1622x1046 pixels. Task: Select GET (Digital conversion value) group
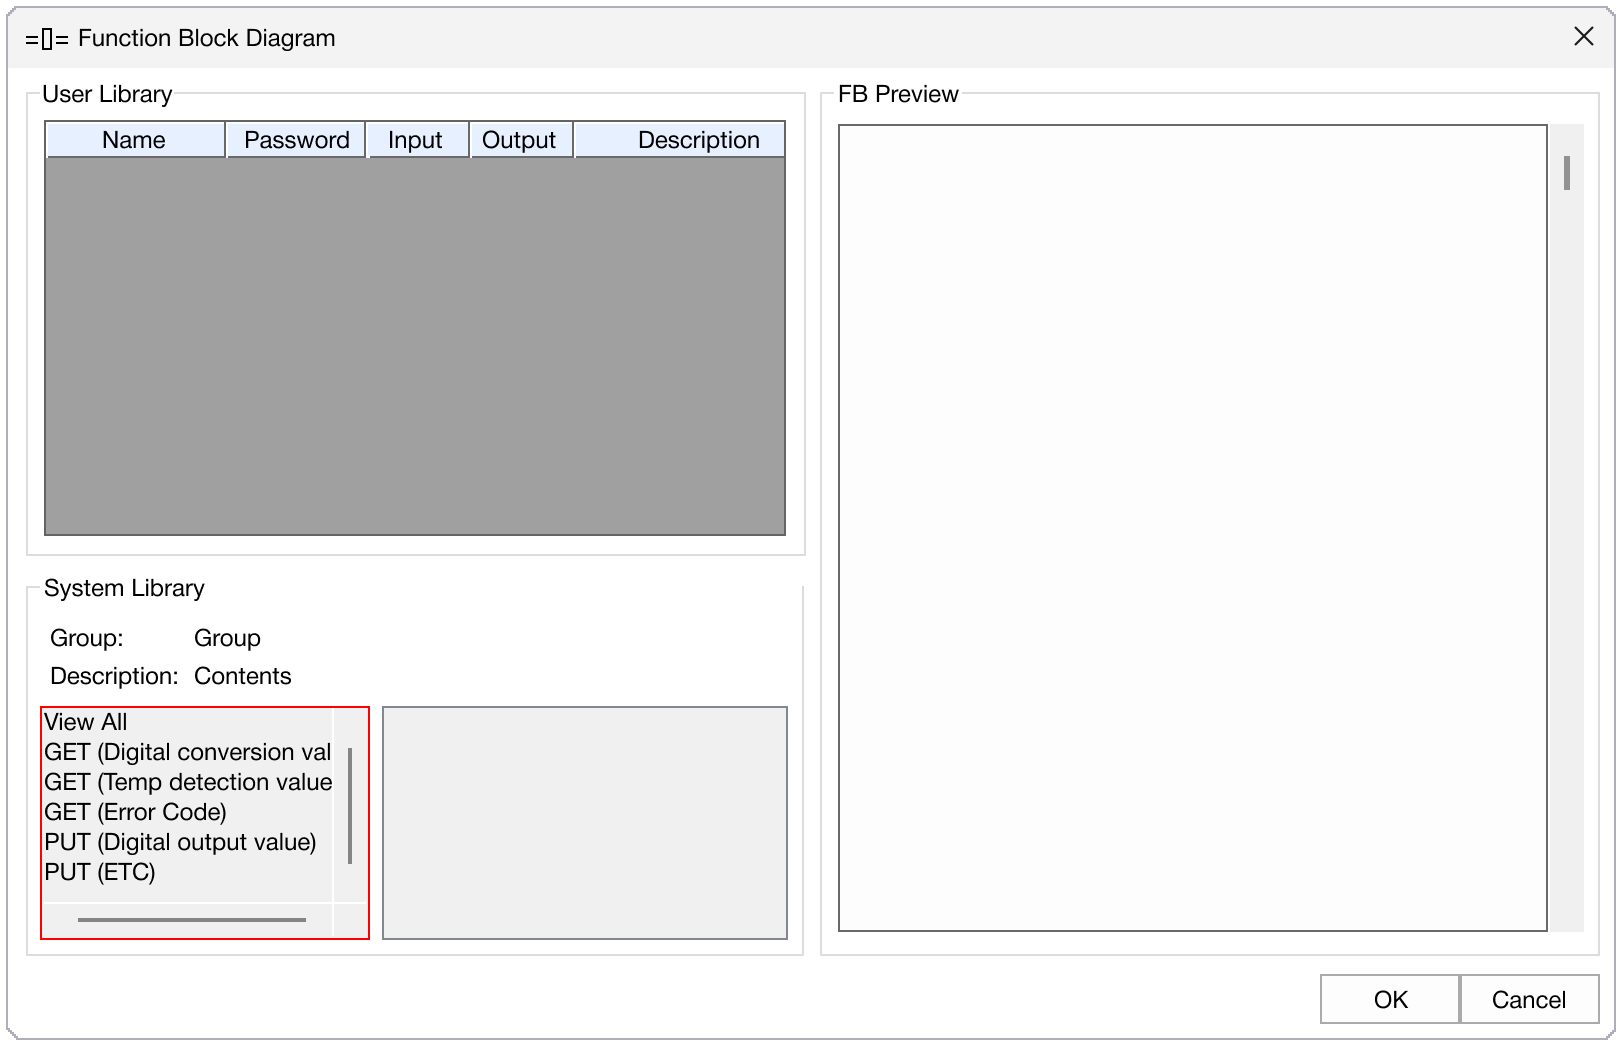tap(187, 752)
